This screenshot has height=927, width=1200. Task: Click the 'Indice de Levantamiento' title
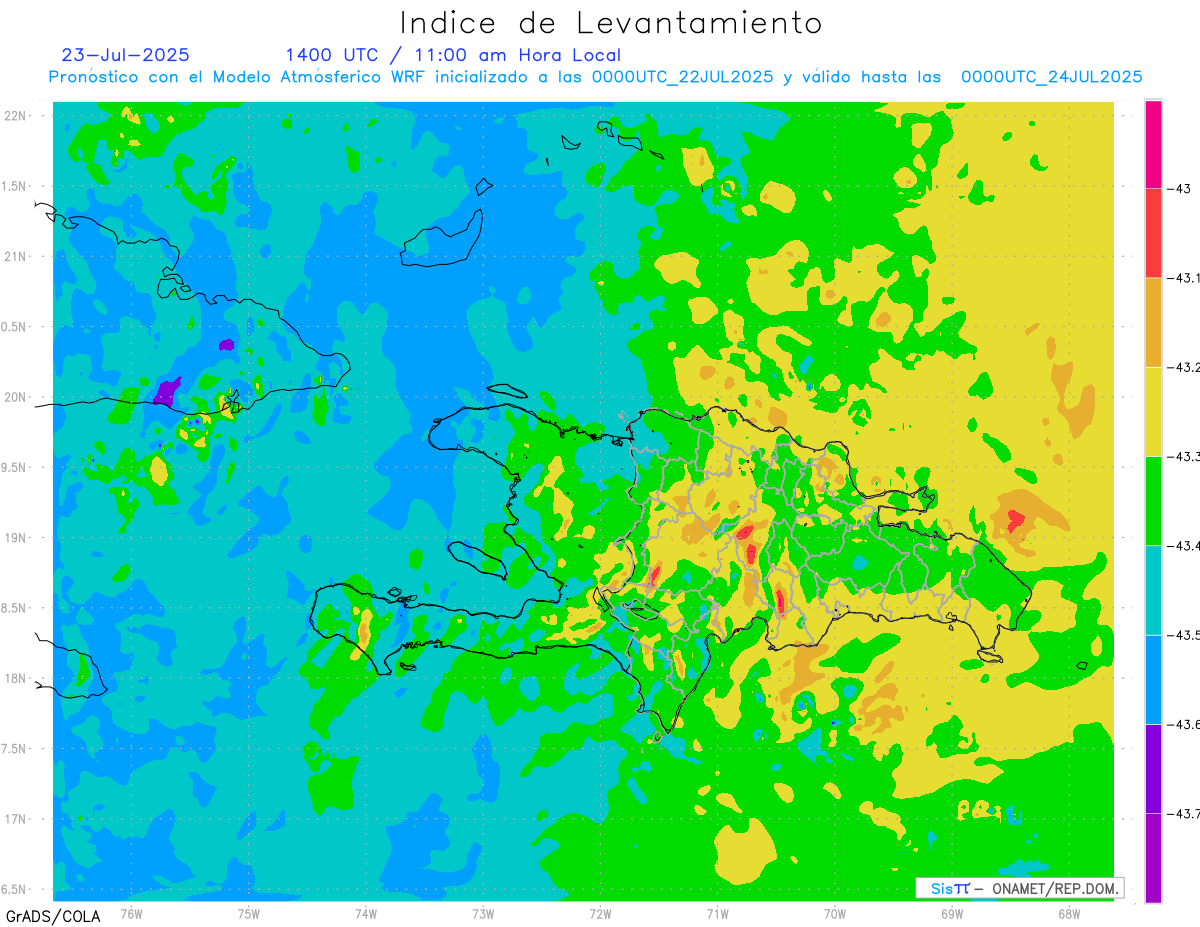(x=611, y=22)
